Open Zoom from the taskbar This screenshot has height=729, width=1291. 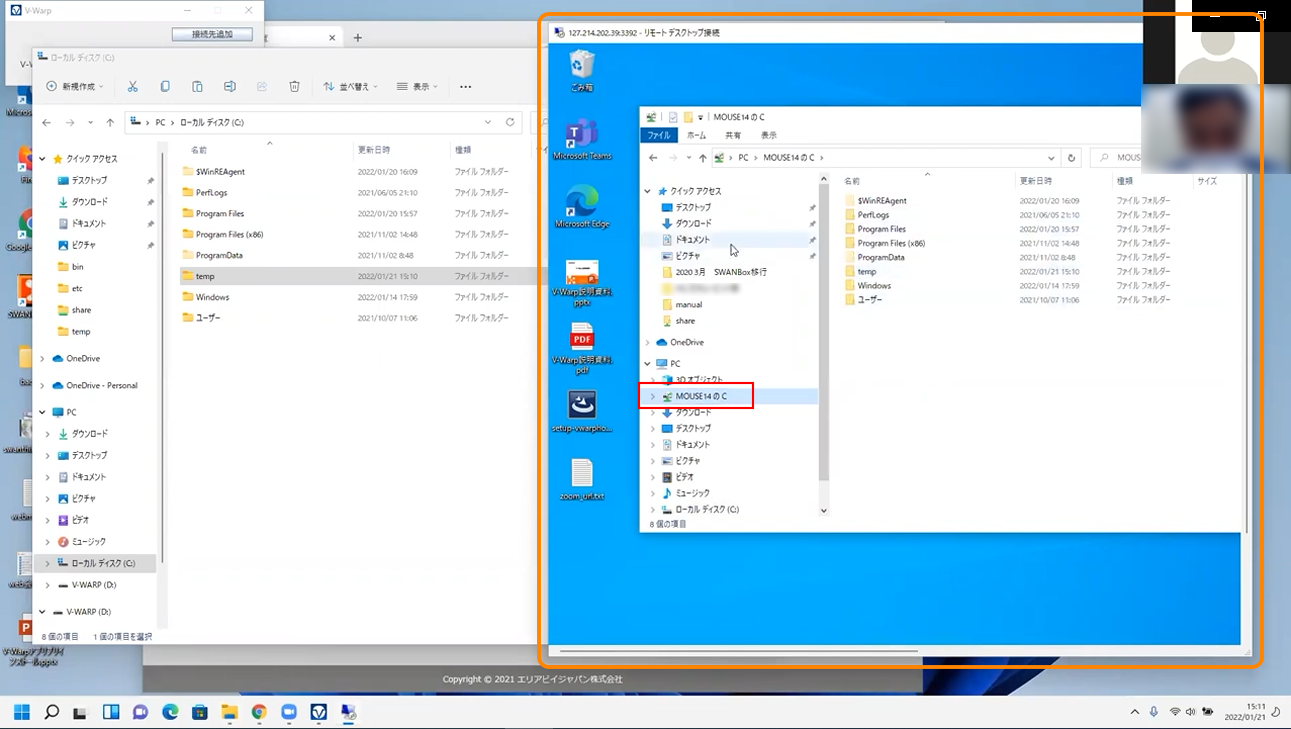point(289,712)
